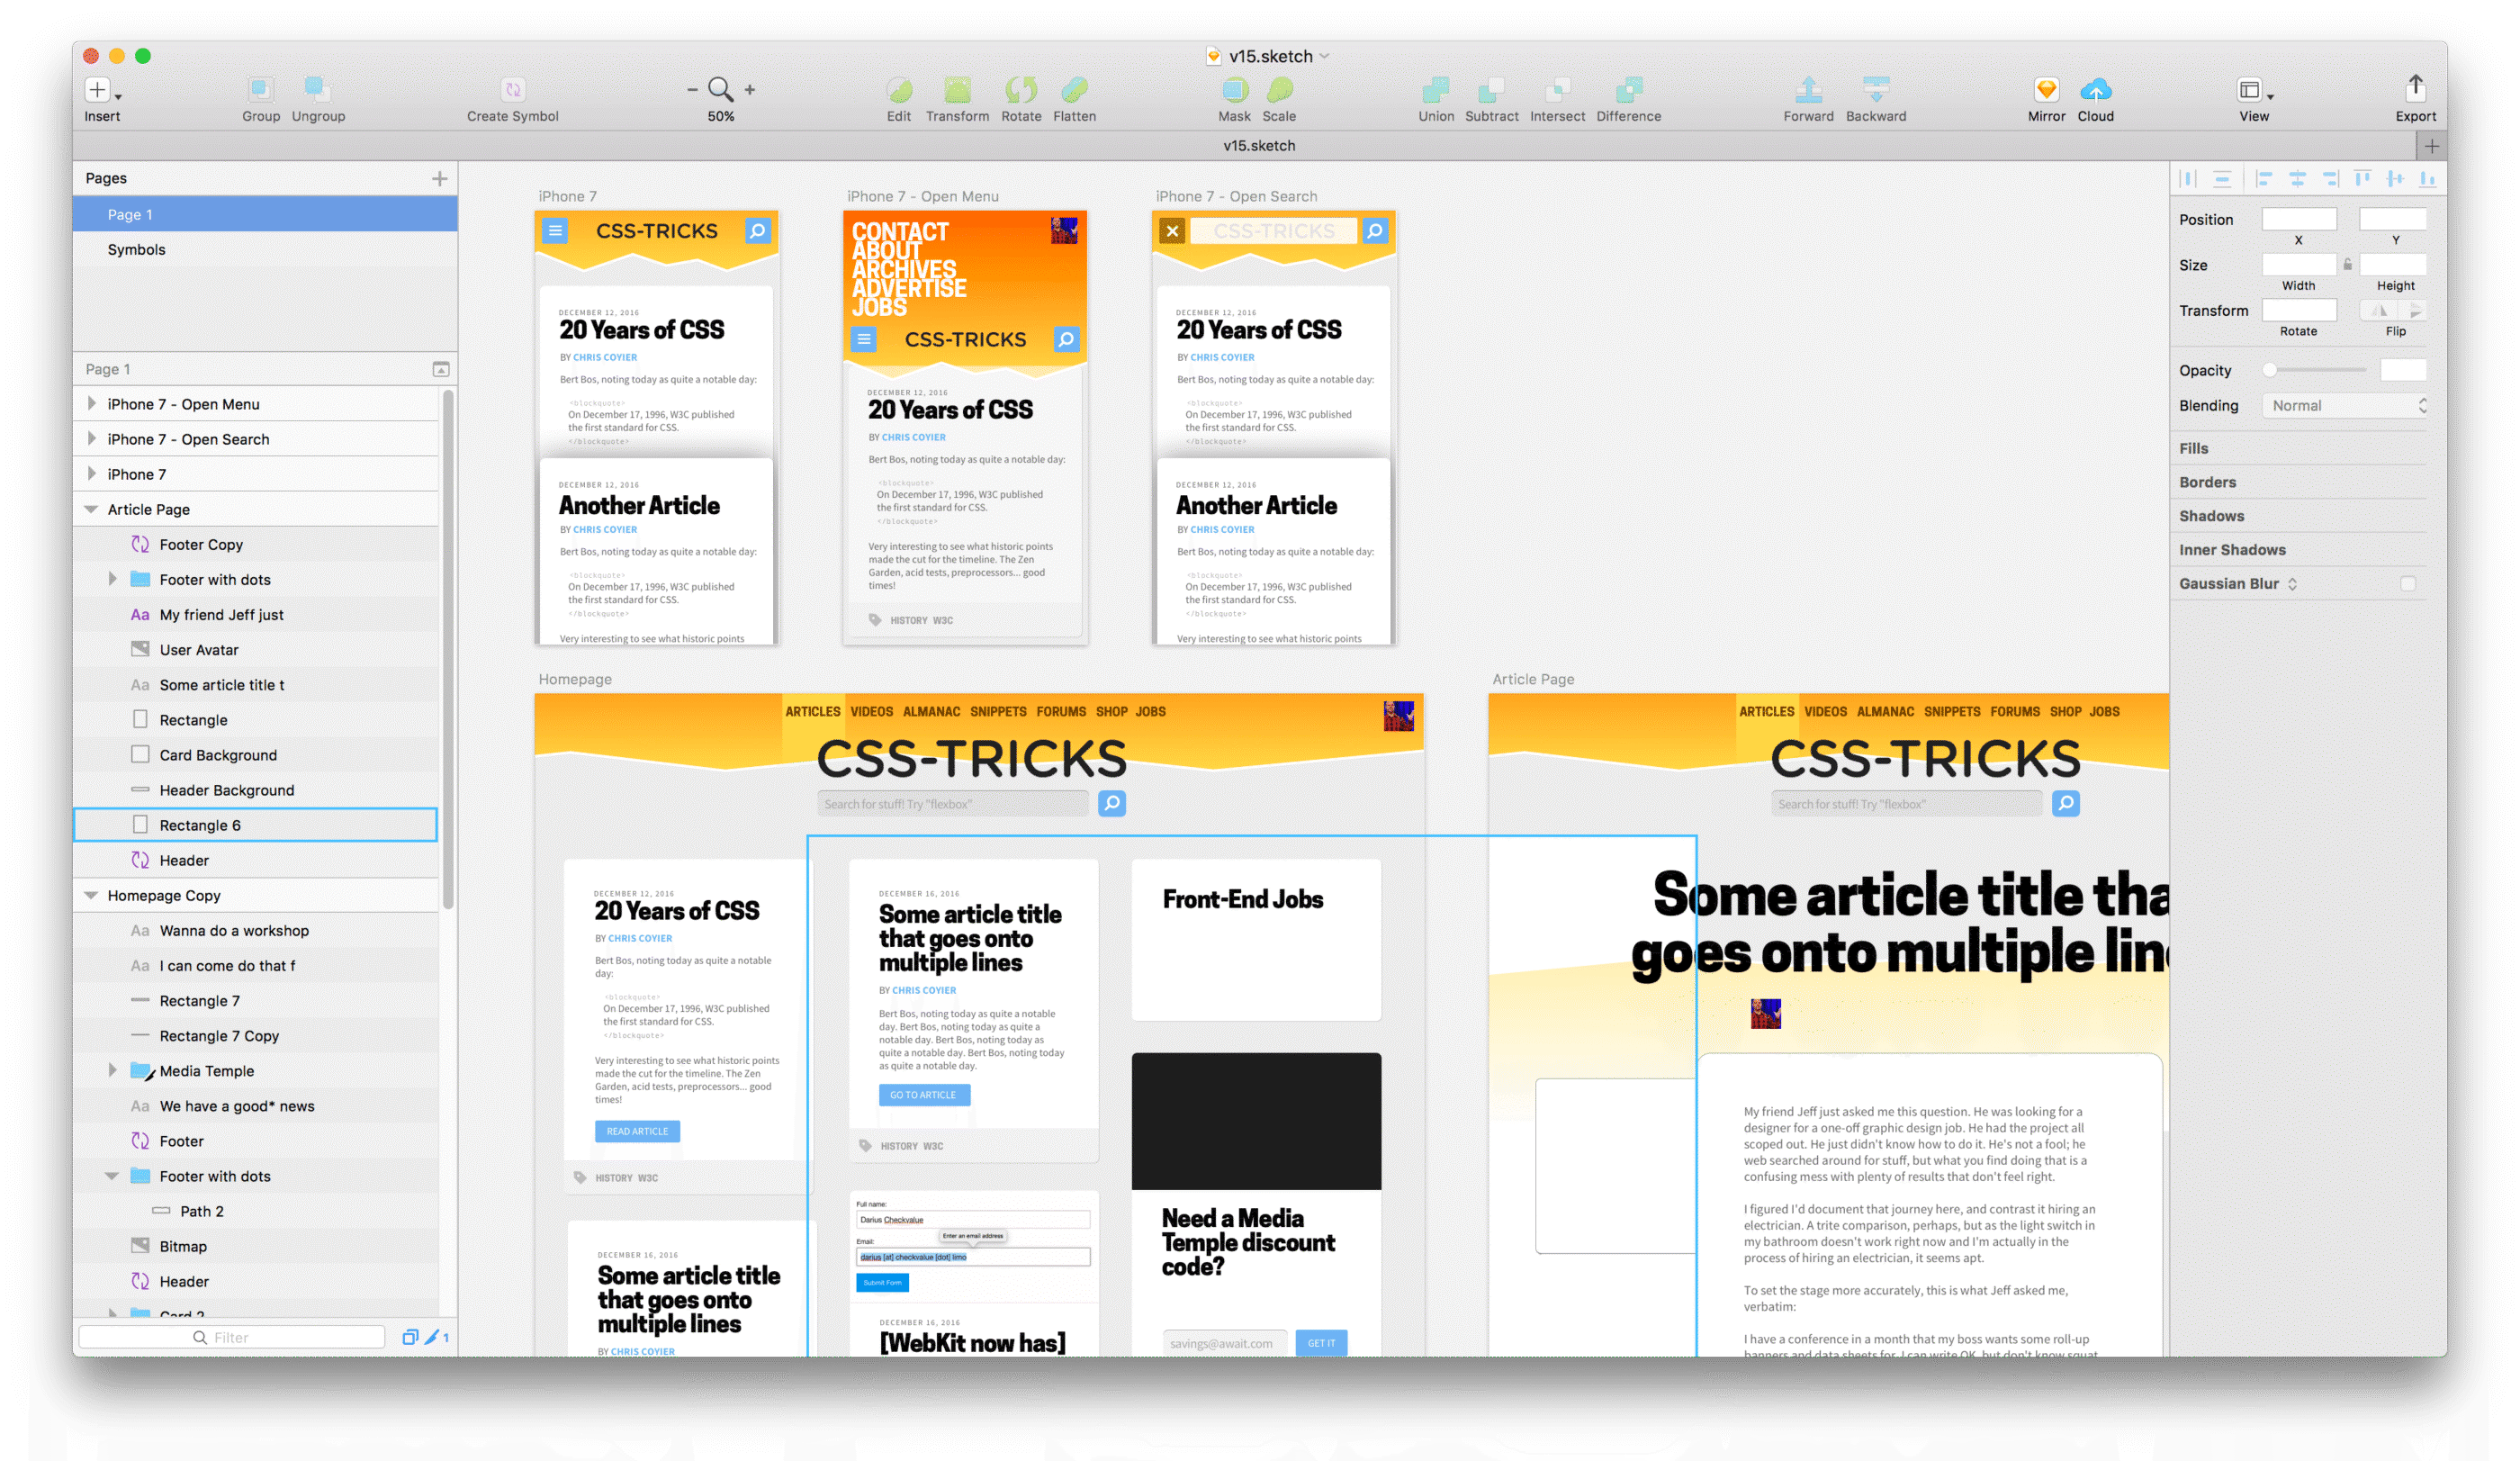
Task: Expand the iPhone 7 - Open Search layer group
Action: (x=92, y=439)
